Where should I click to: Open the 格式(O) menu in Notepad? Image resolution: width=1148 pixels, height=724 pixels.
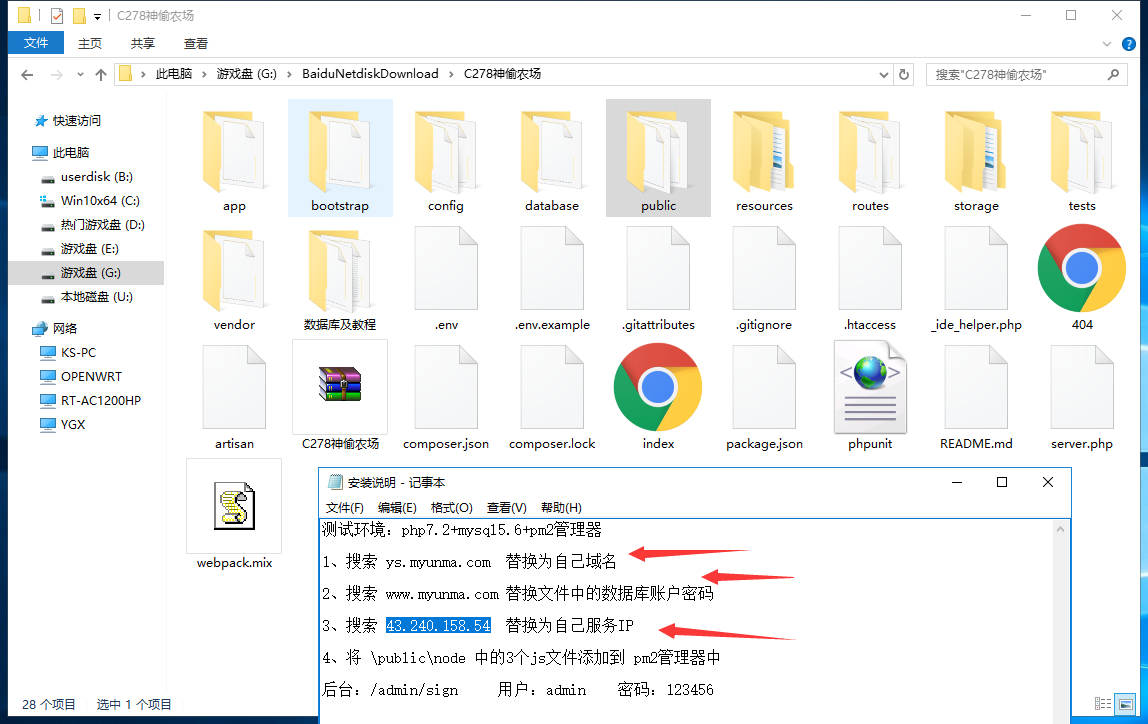(451, 508)
